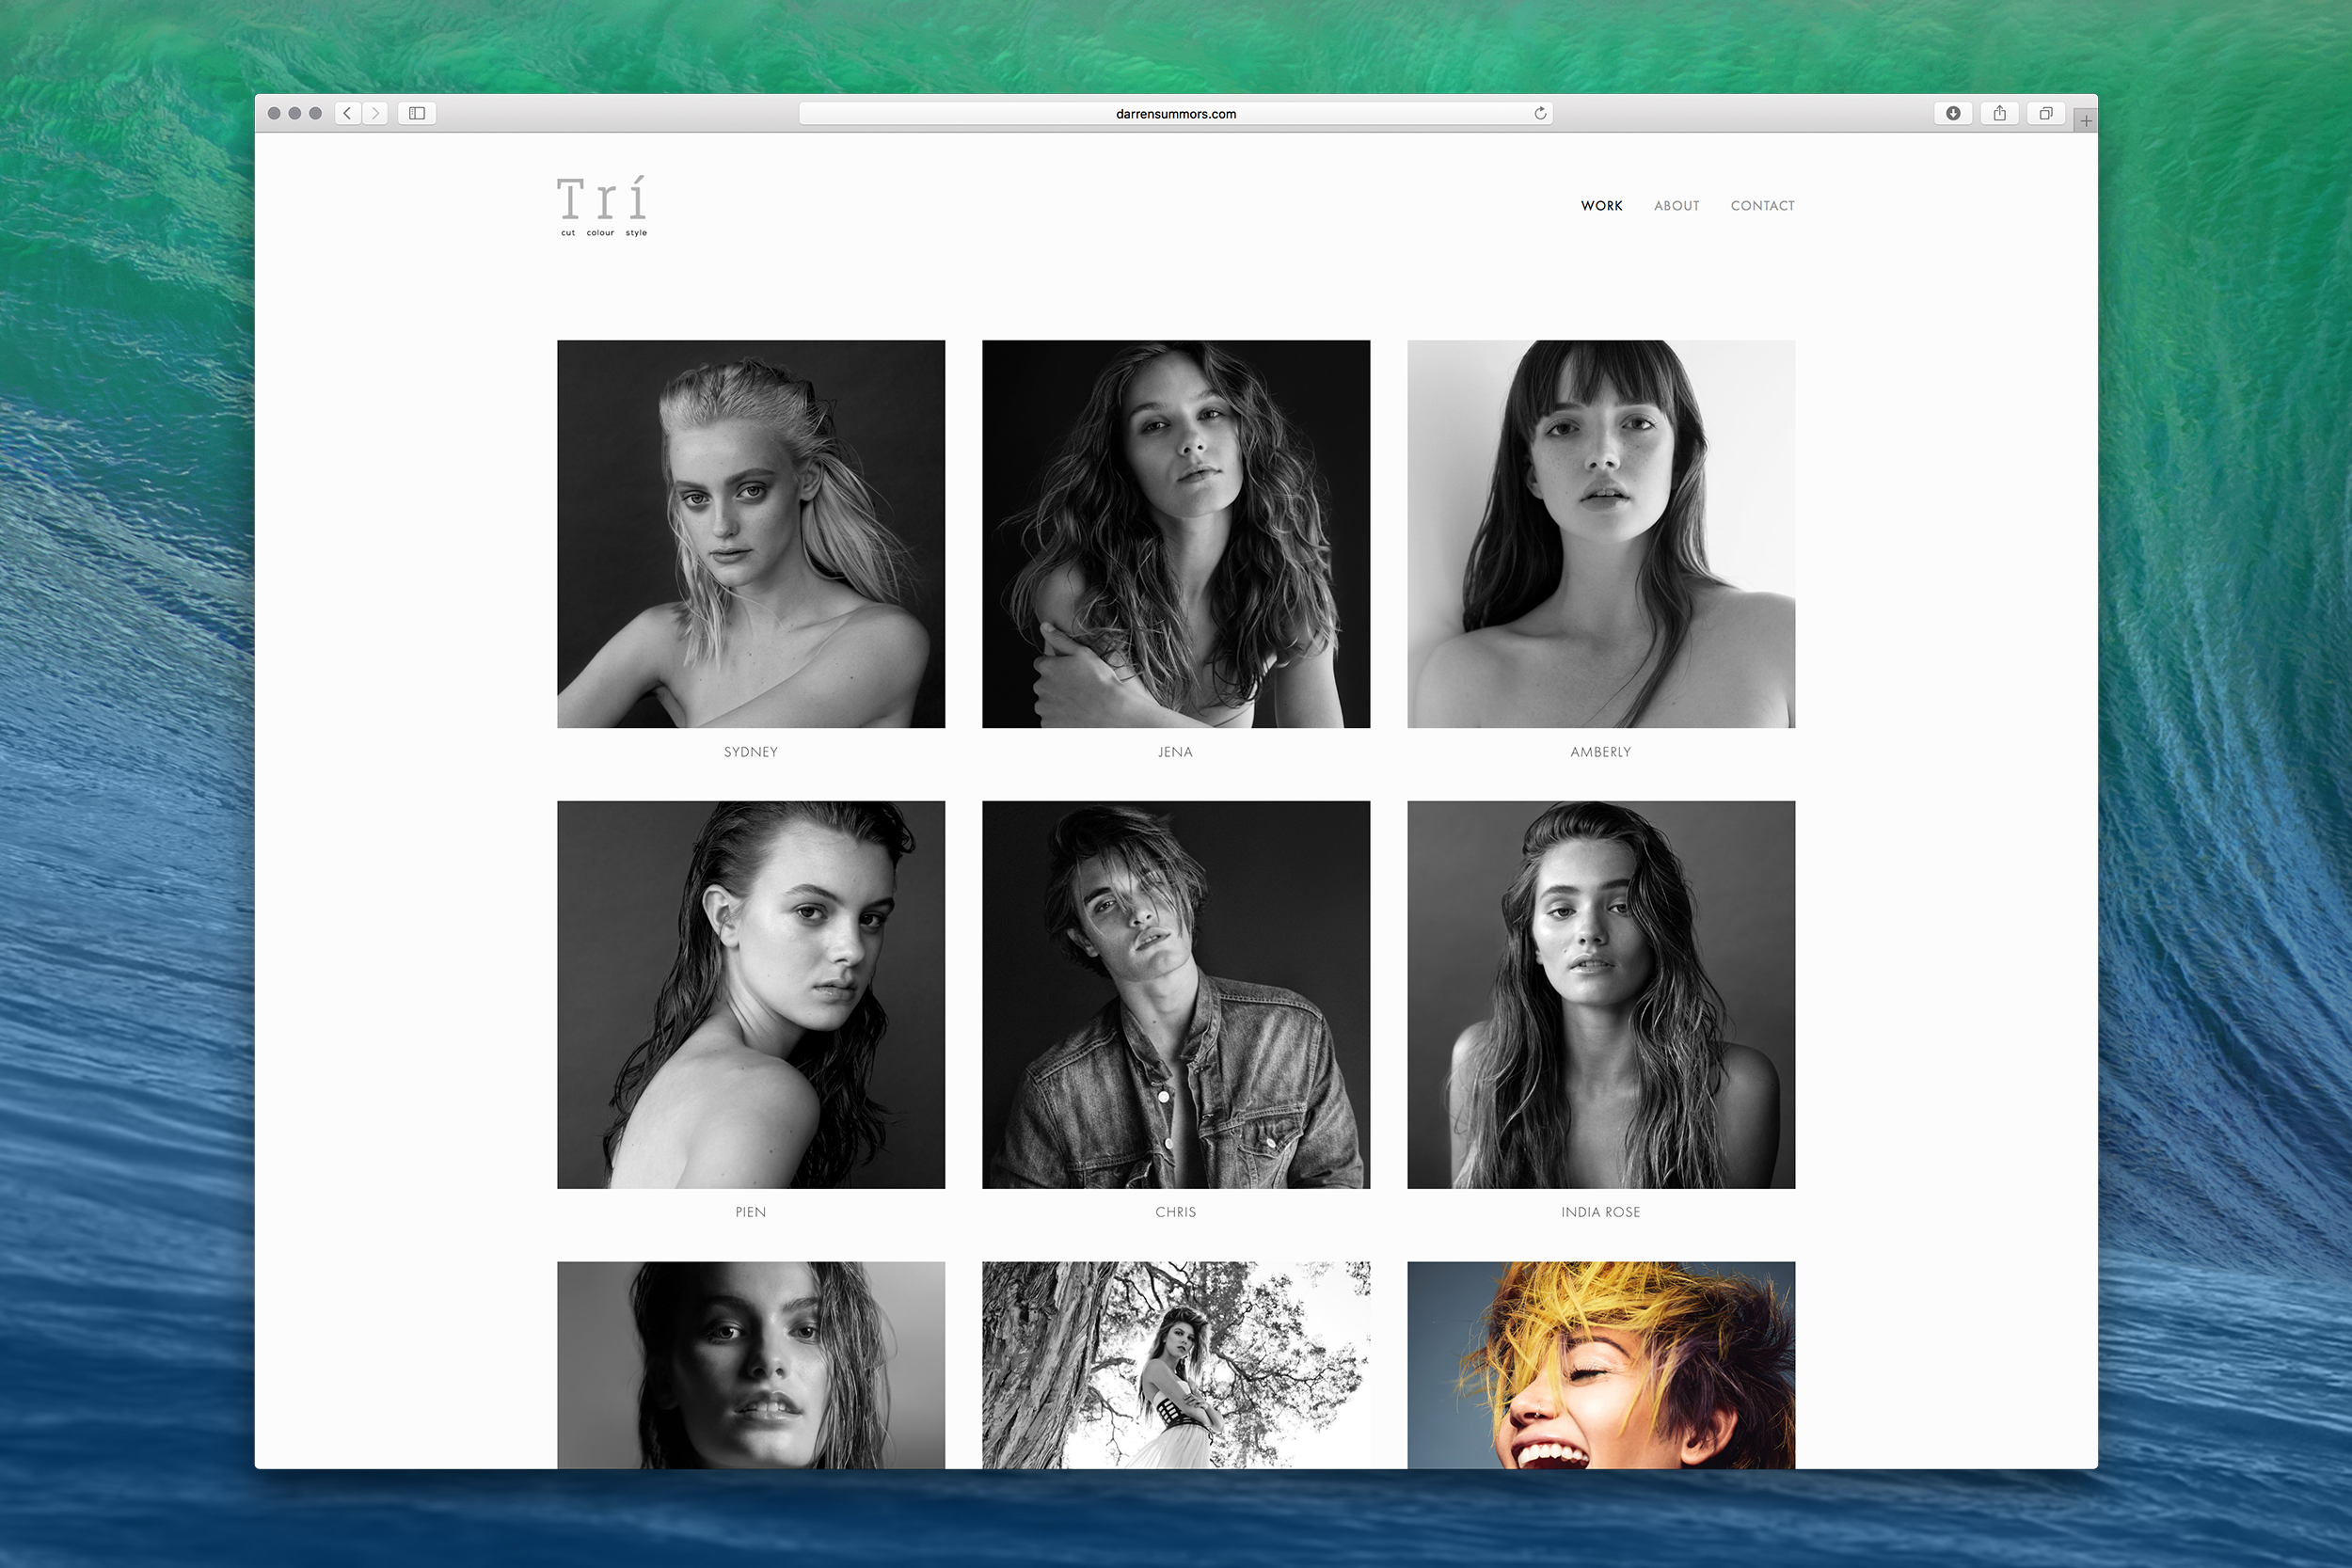Click the INDIA ROSE caption link

[x=1601, y=1212]
